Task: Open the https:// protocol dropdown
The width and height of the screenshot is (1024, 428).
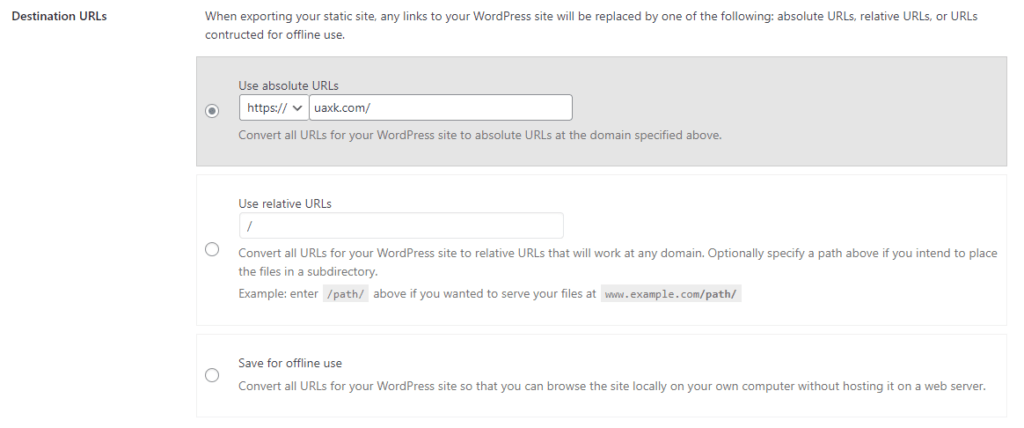Action: tap(274, 108)
